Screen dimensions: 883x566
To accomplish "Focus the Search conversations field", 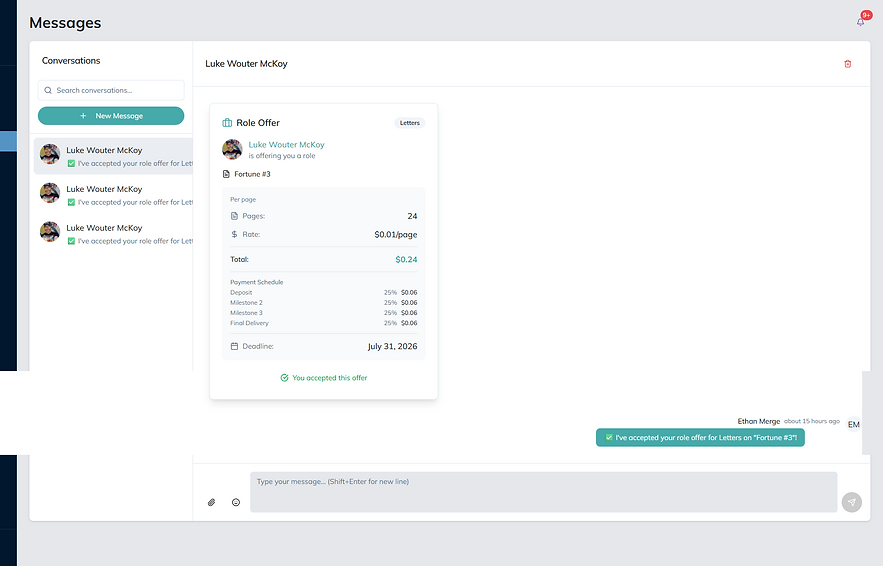I will coord(111,90).
